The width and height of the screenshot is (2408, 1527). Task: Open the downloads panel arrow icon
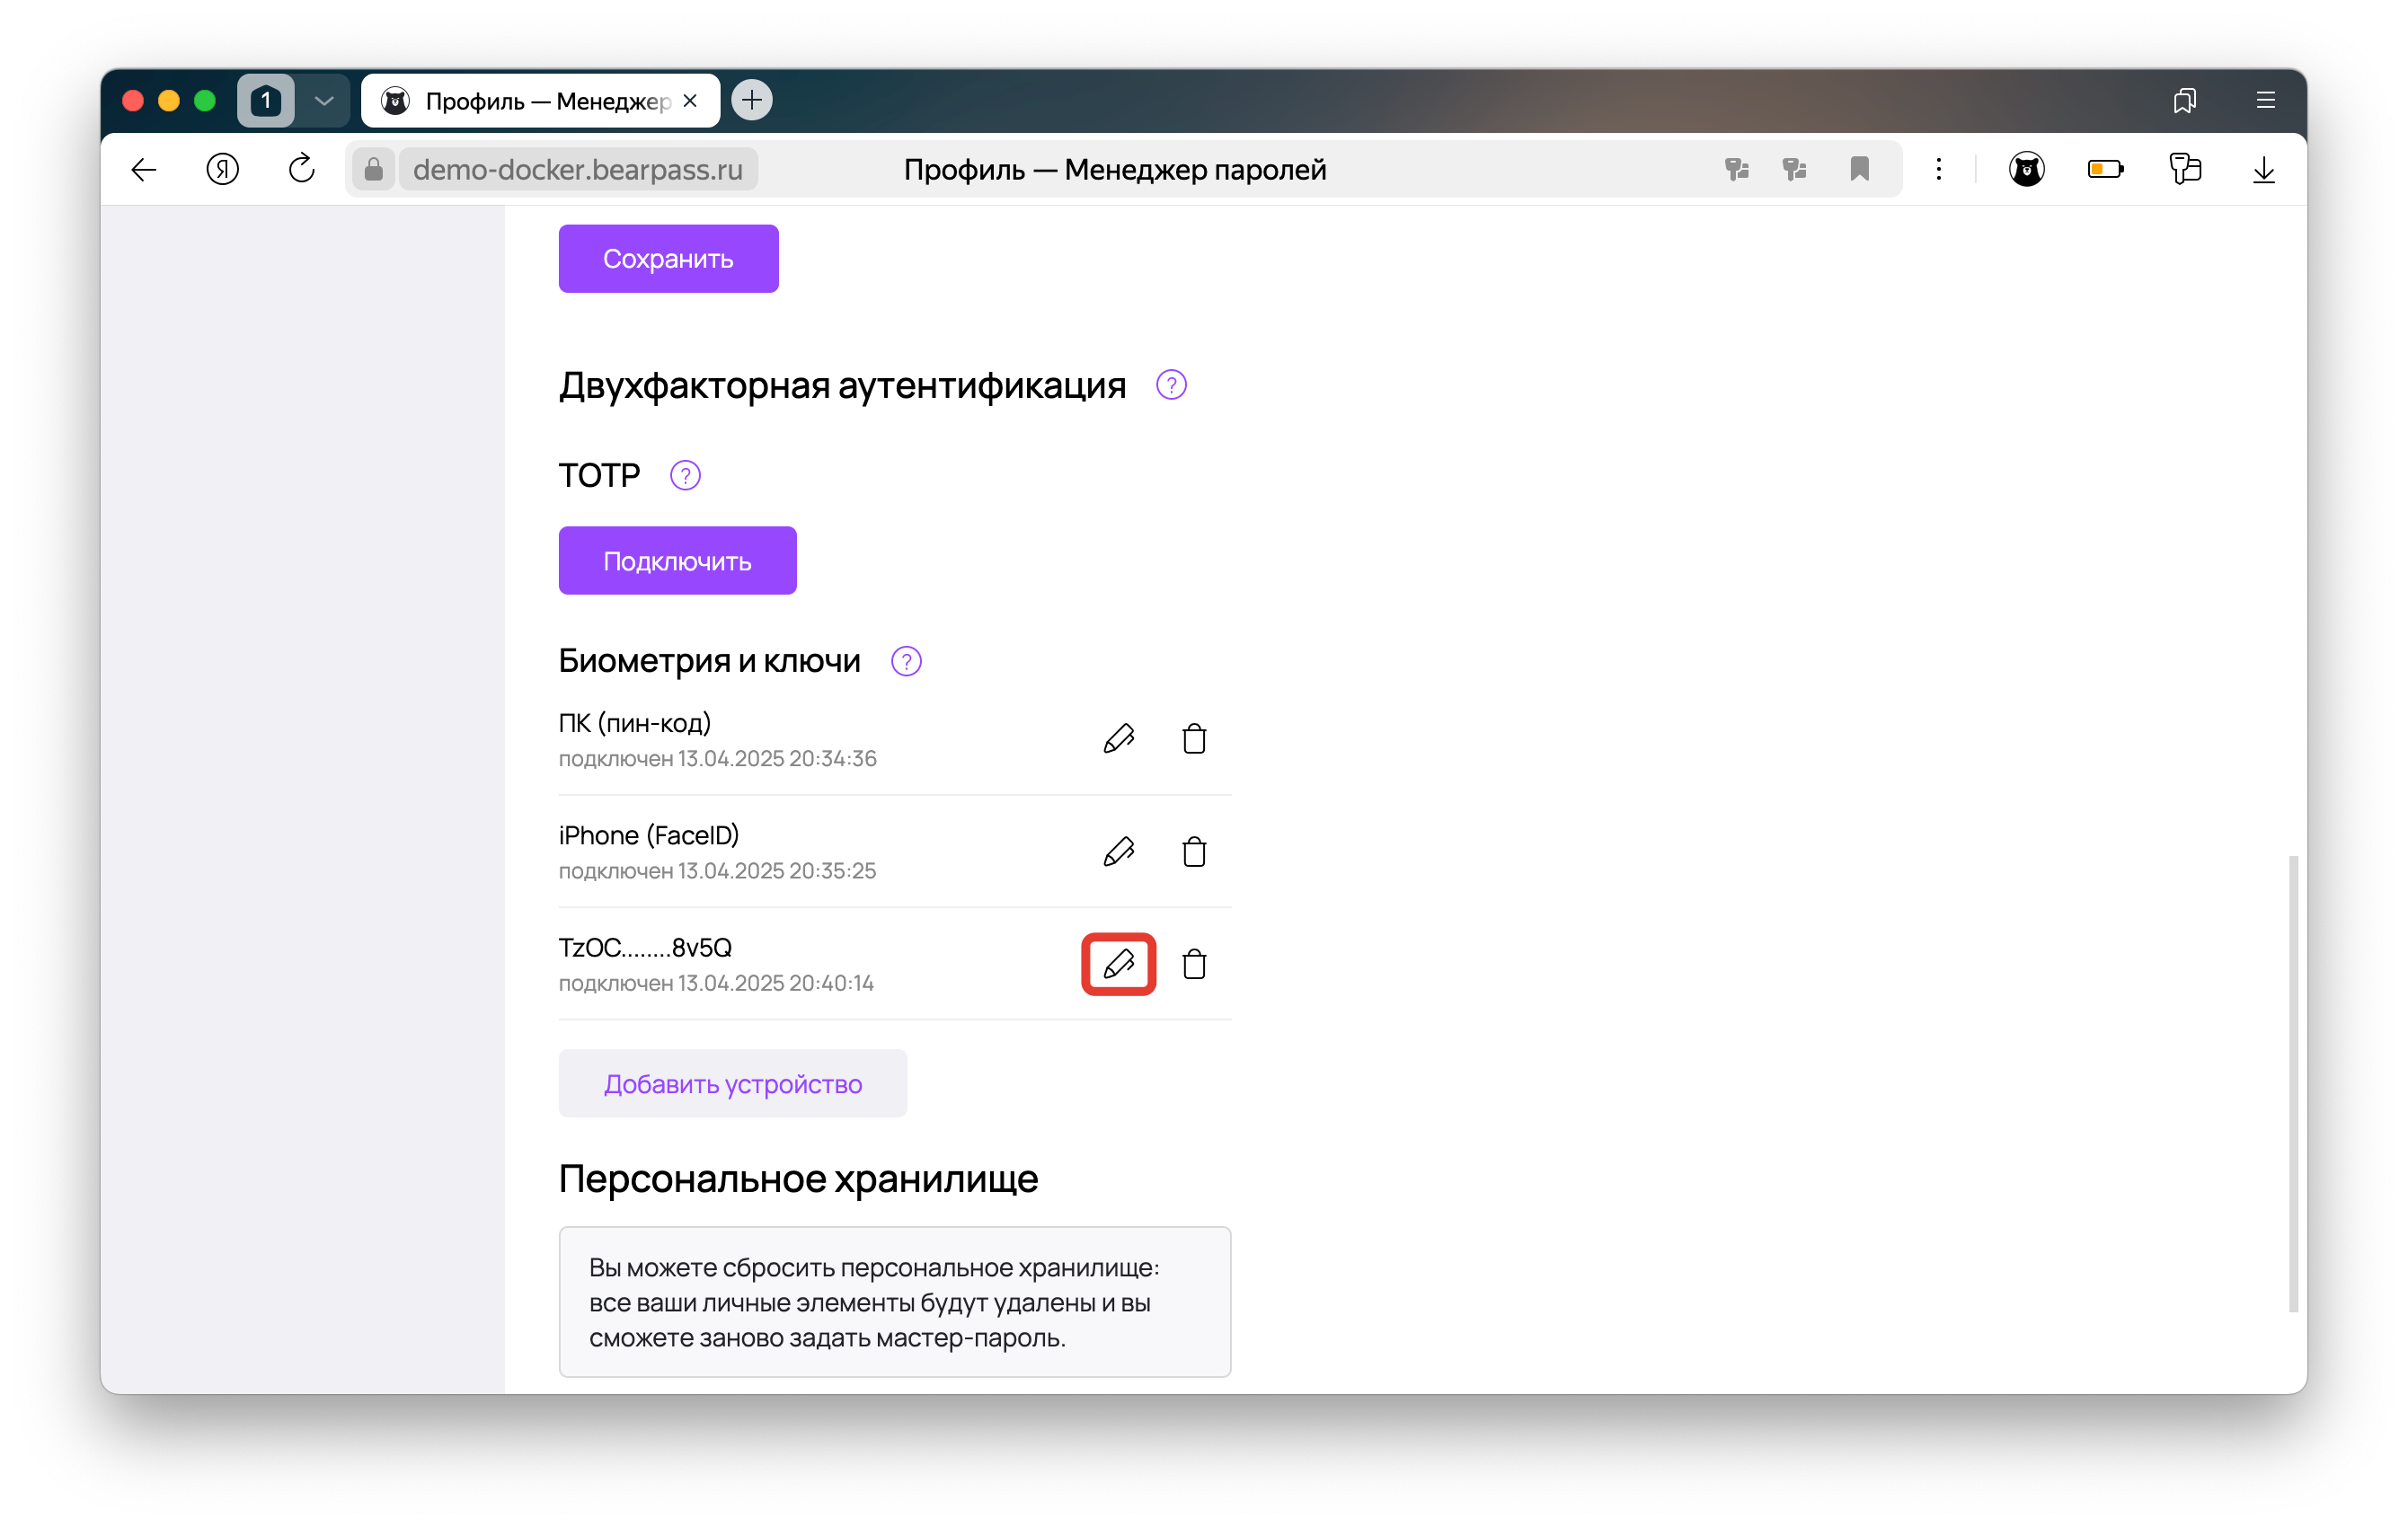coord(2264,169)
